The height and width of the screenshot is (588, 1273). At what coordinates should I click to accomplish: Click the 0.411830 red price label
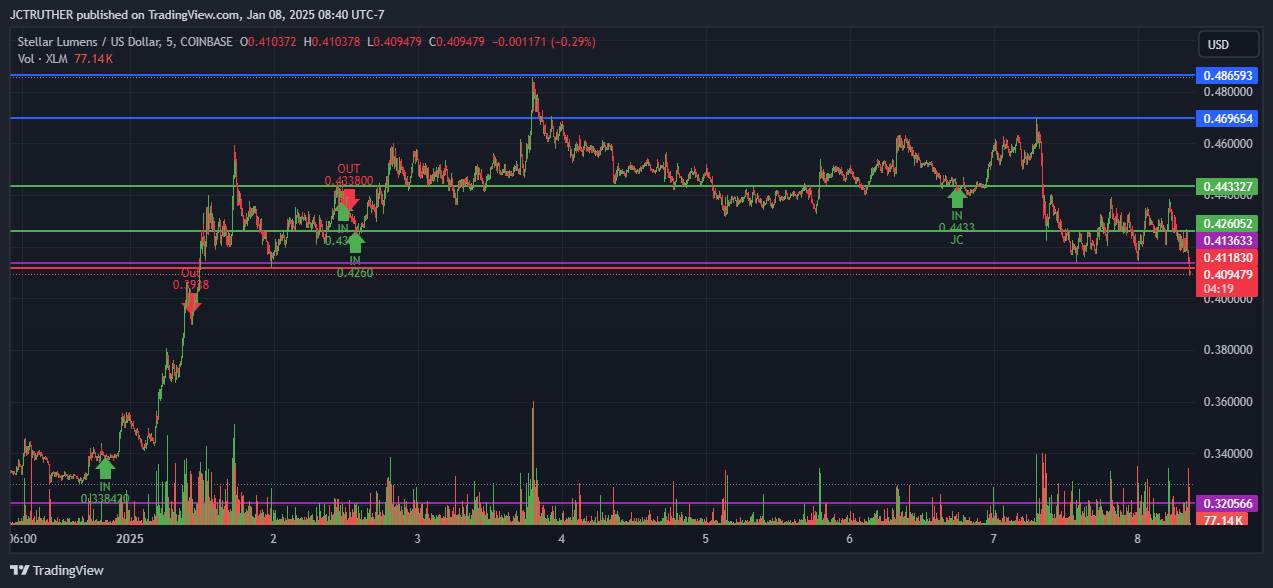[1225, 257]
